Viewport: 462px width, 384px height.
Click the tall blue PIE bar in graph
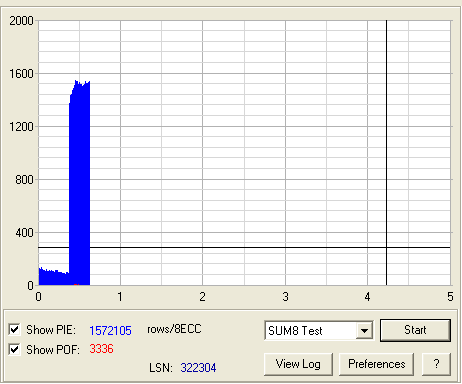pos(80,183)
